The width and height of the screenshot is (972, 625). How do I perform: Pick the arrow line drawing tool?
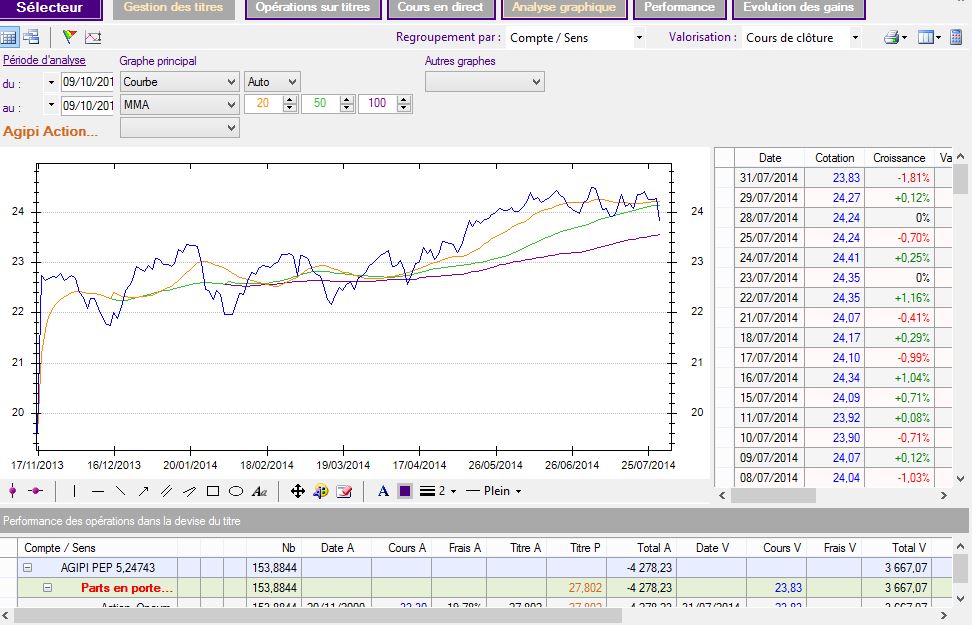click(x=143, y=491)
